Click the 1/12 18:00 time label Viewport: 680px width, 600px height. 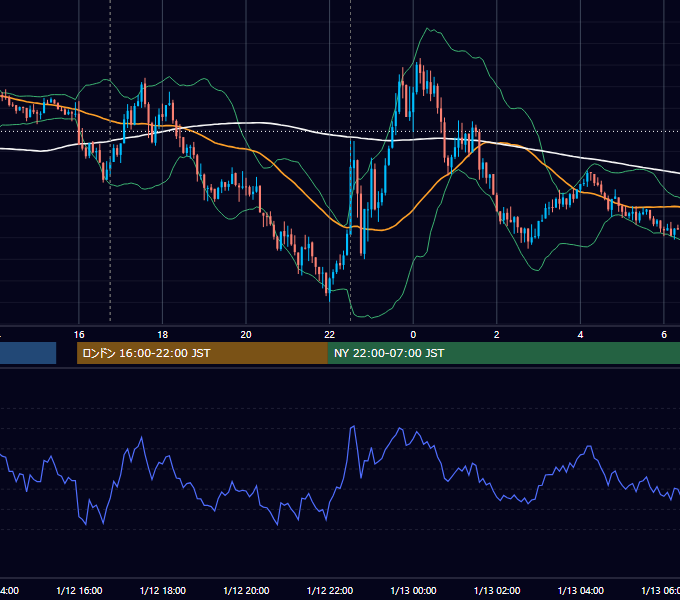(163, 590)
